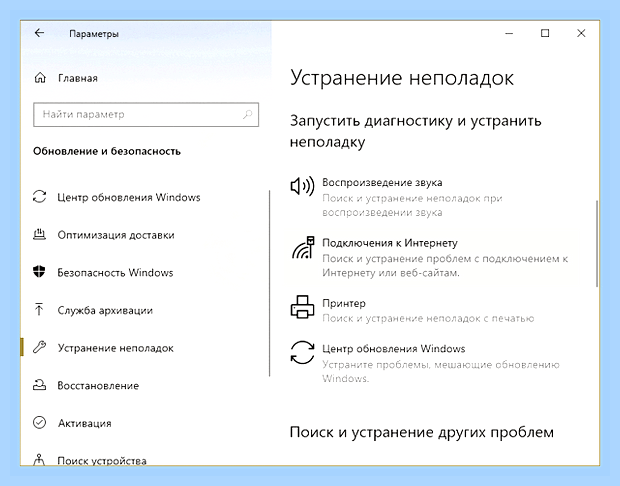Go to Безопасность Windows
The image size is (620, 486).
click(x=115, y=272)
